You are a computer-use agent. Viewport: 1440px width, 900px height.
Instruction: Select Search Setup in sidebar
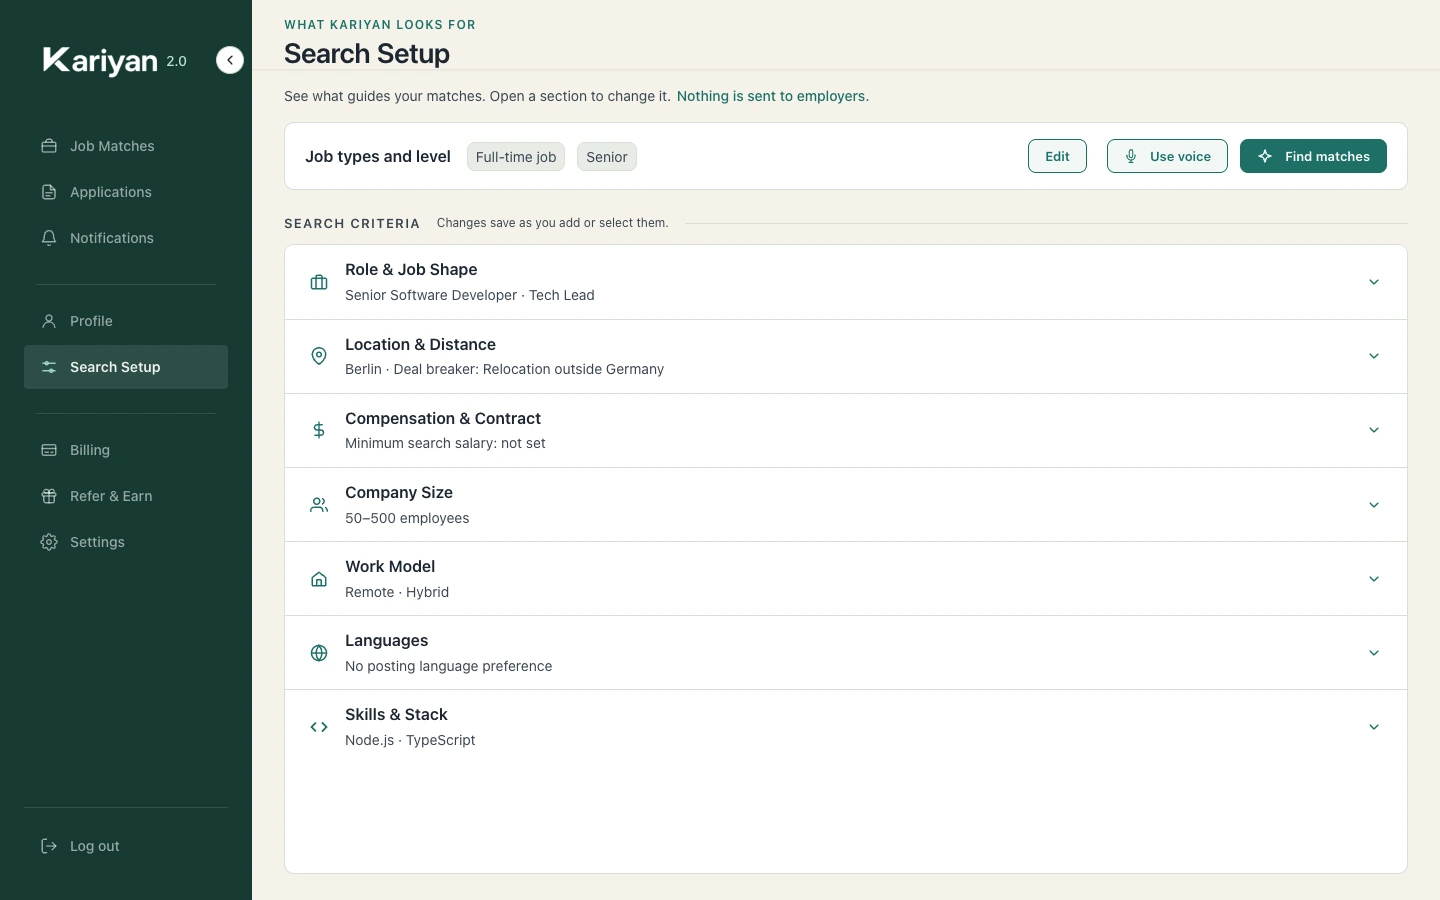click(126, 367)
